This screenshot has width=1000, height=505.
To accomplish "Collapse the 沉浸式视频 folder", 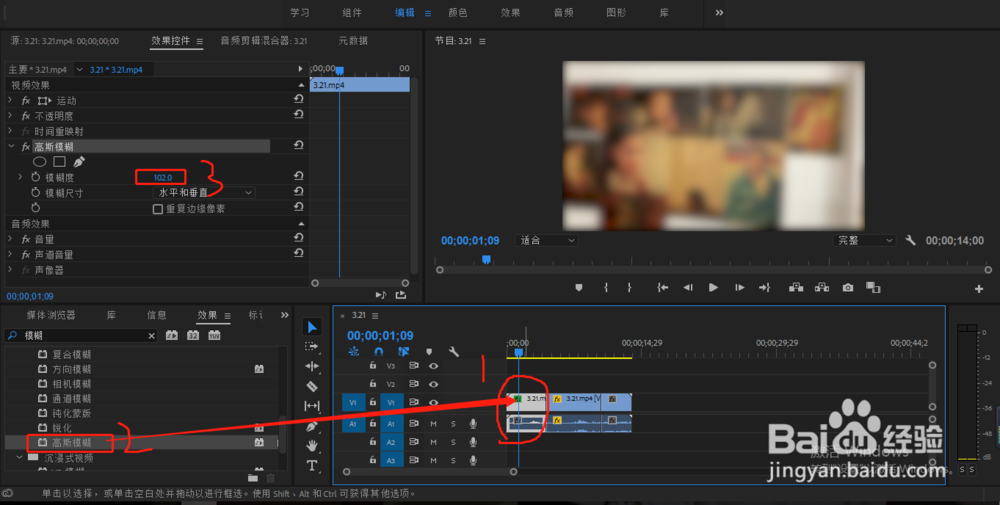I will tap(19, 457).
